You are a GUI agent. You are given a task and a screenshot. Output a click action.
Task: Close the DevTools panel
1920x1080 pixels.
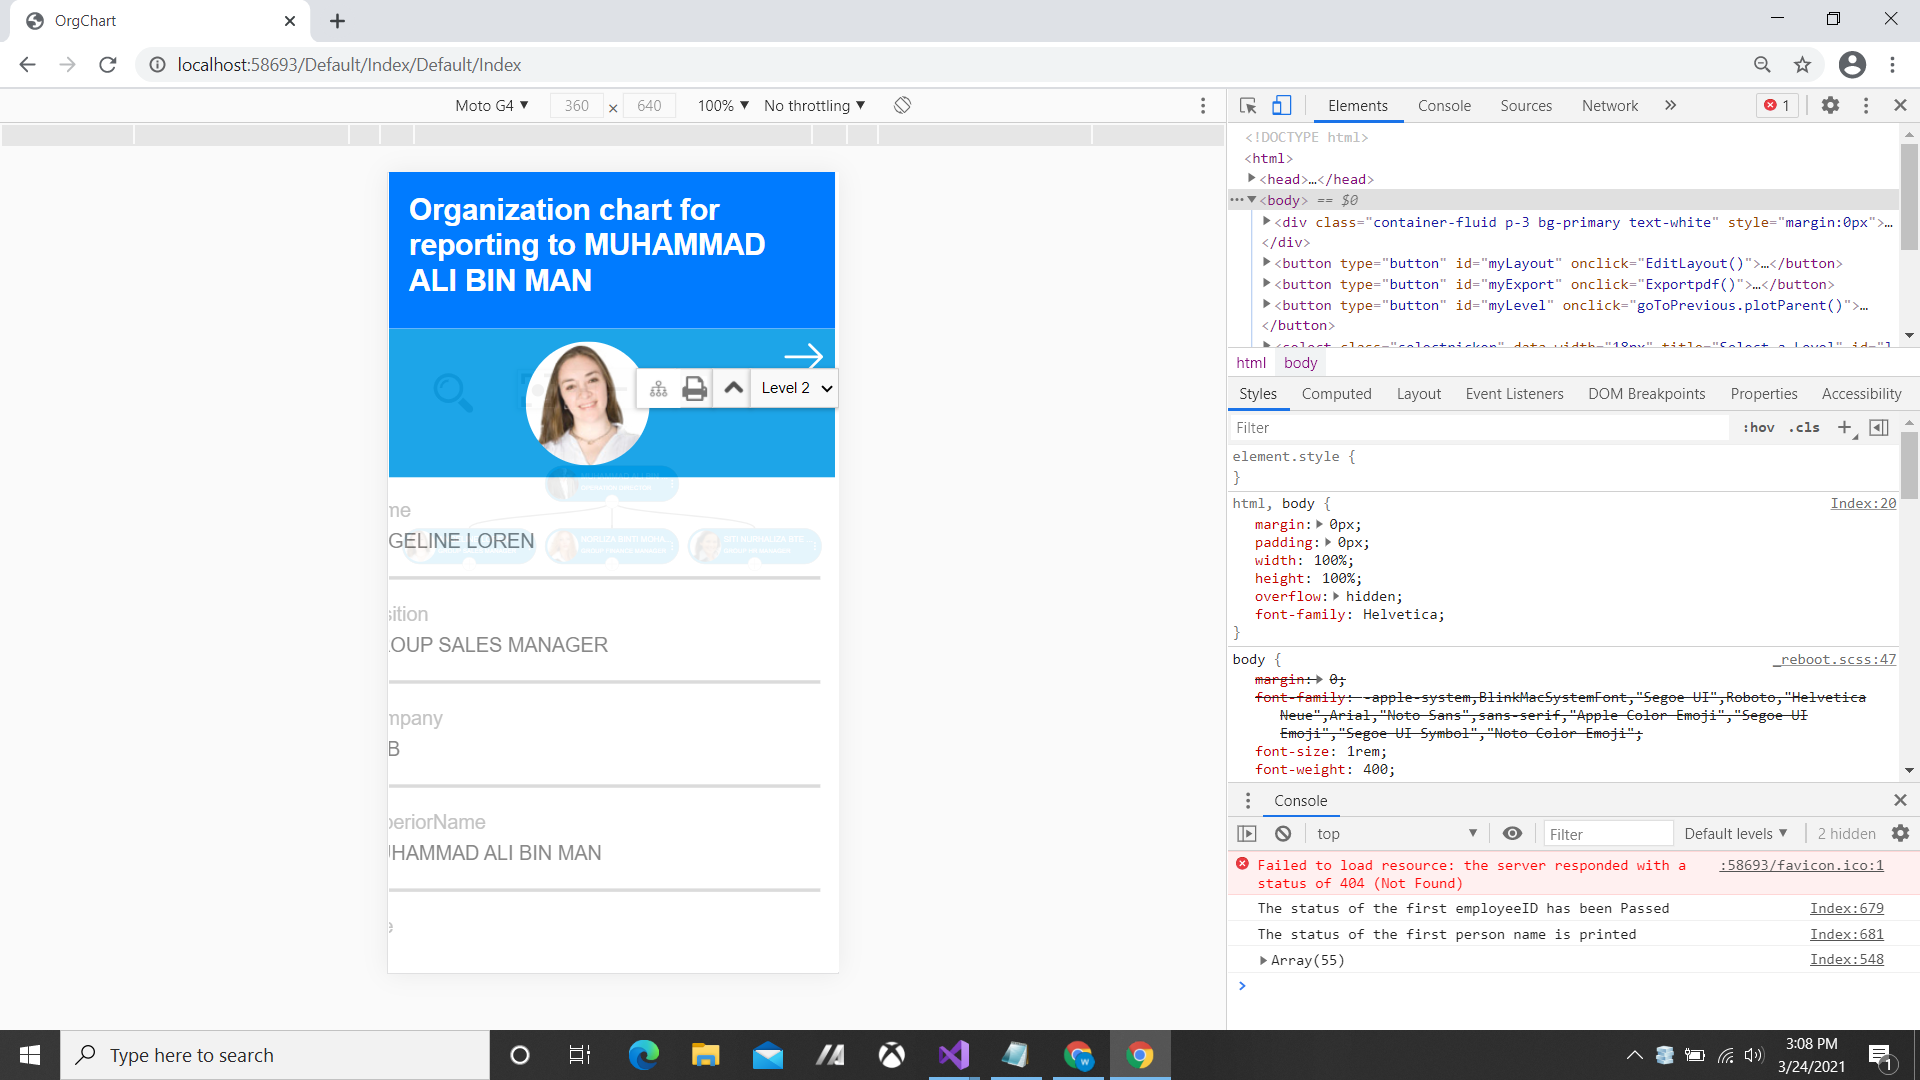click(1900, 105)
